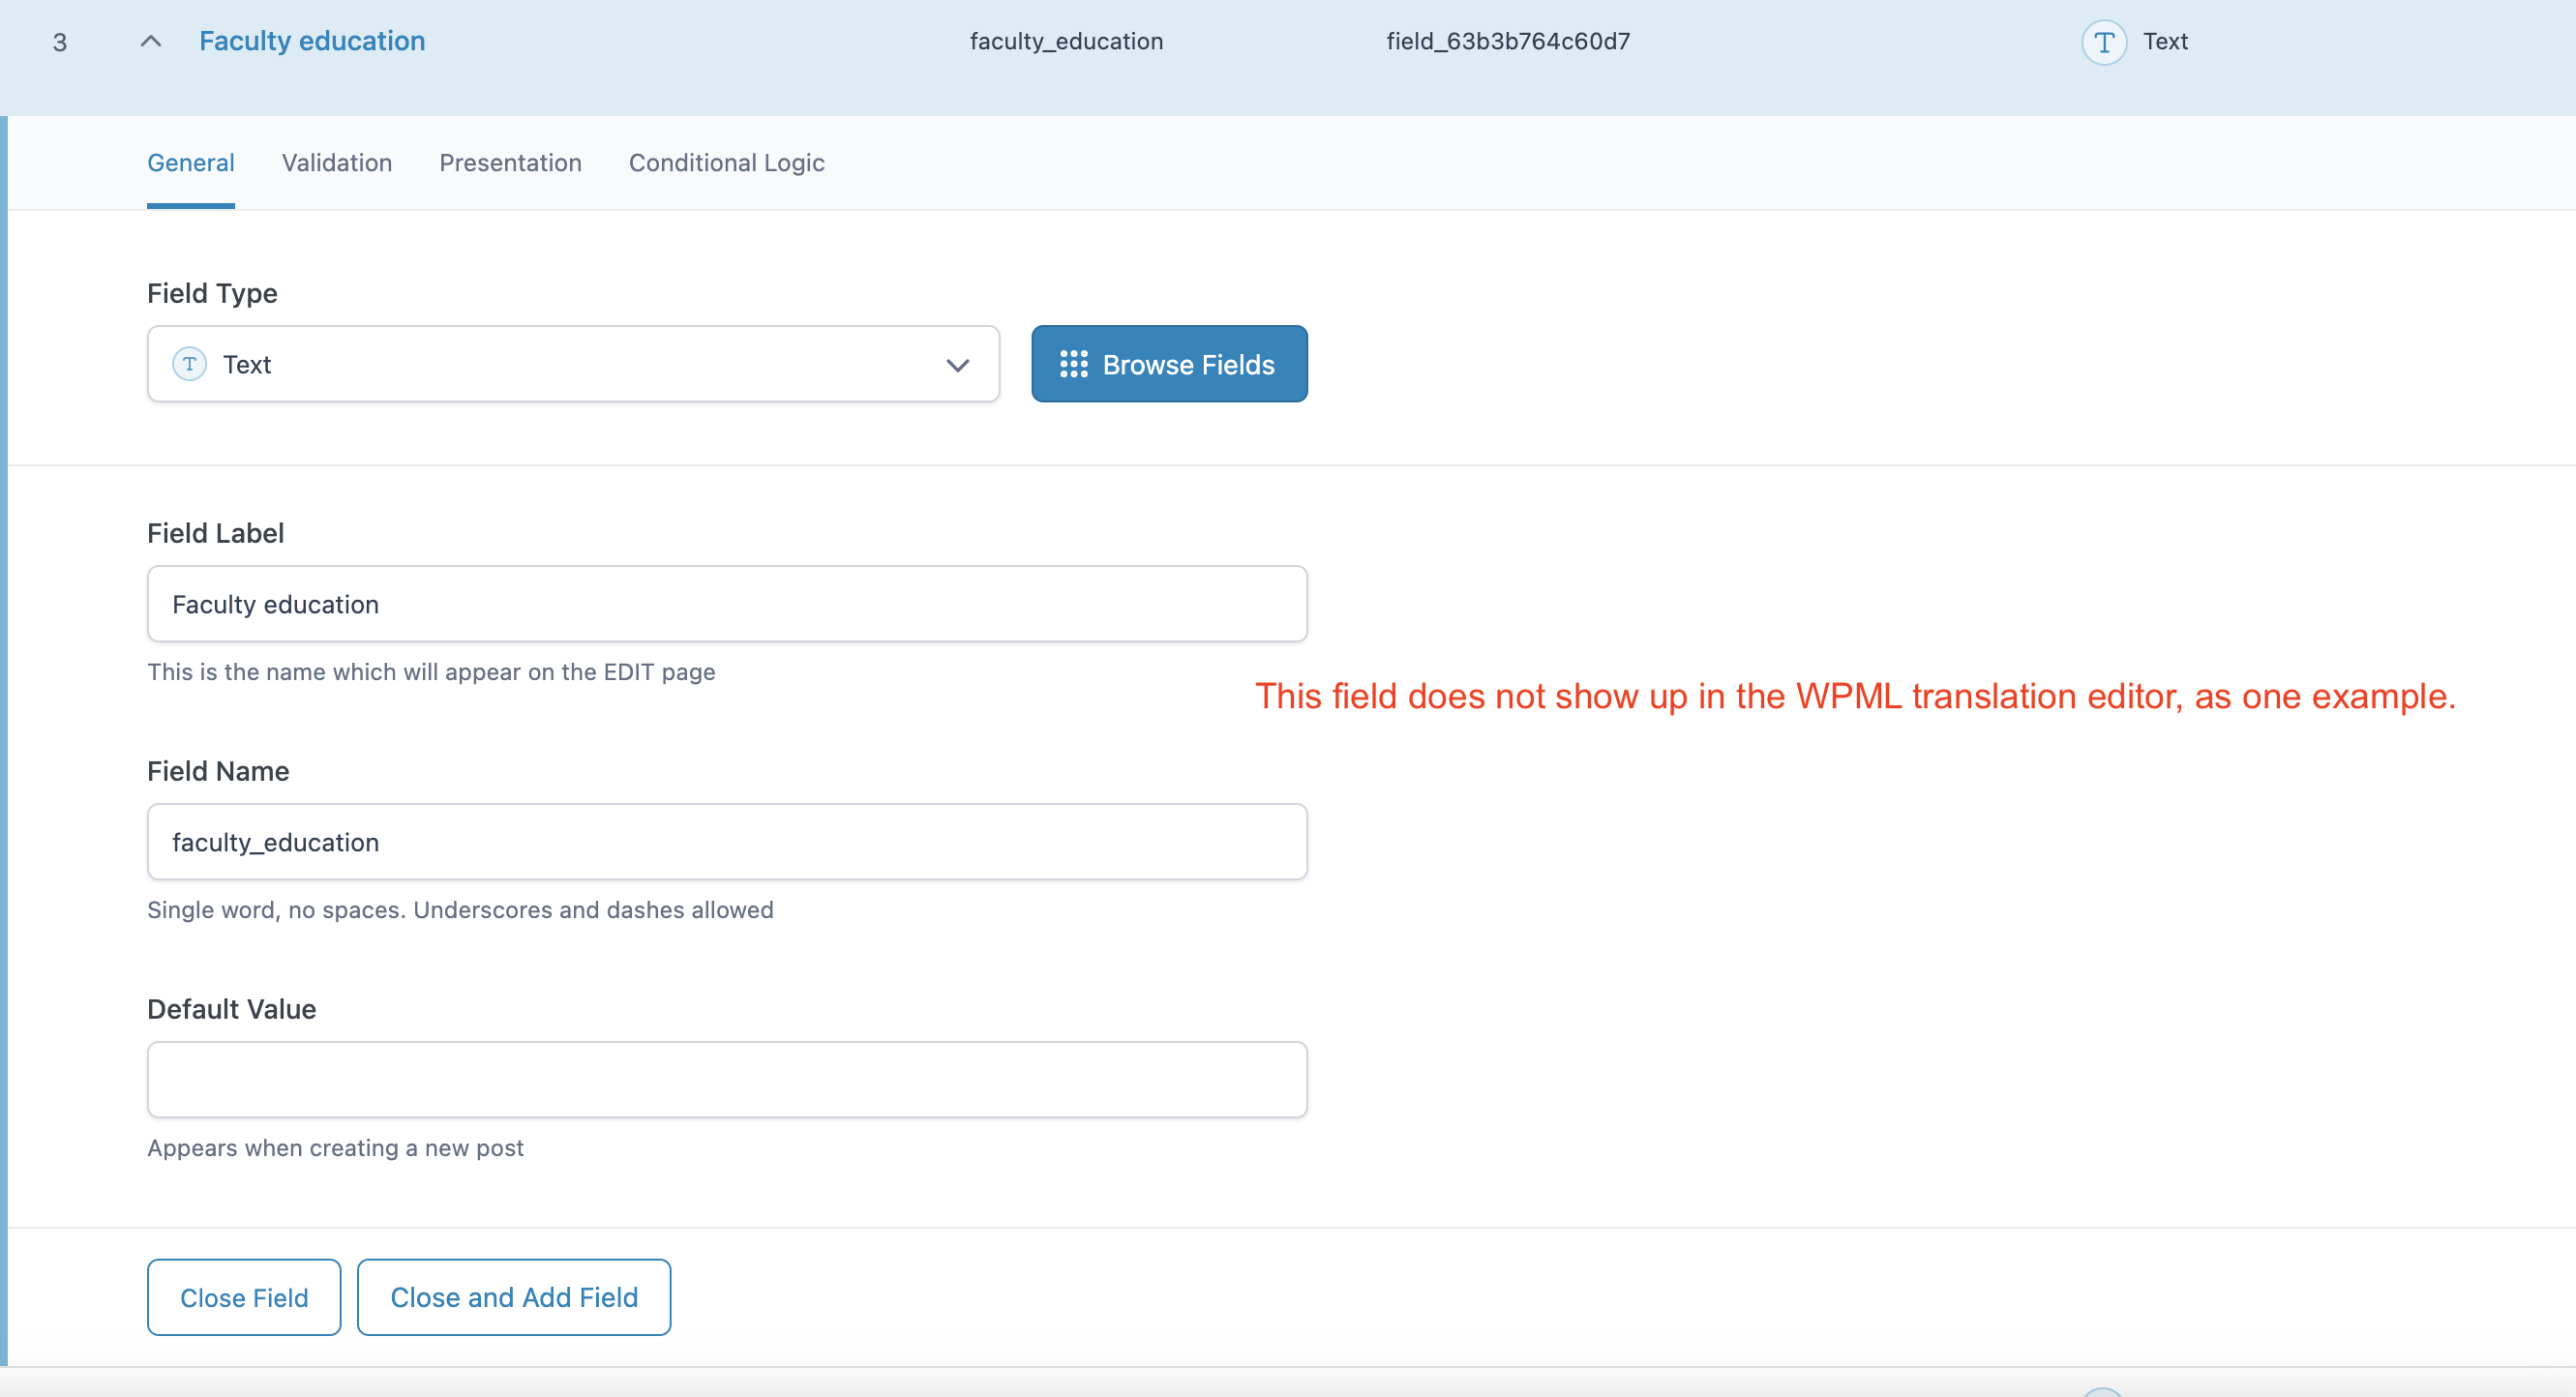The image size is (2576, 1397).
Task: Click Close and Add Field button
Action: pyautogui.click(x=513, y=1297)
